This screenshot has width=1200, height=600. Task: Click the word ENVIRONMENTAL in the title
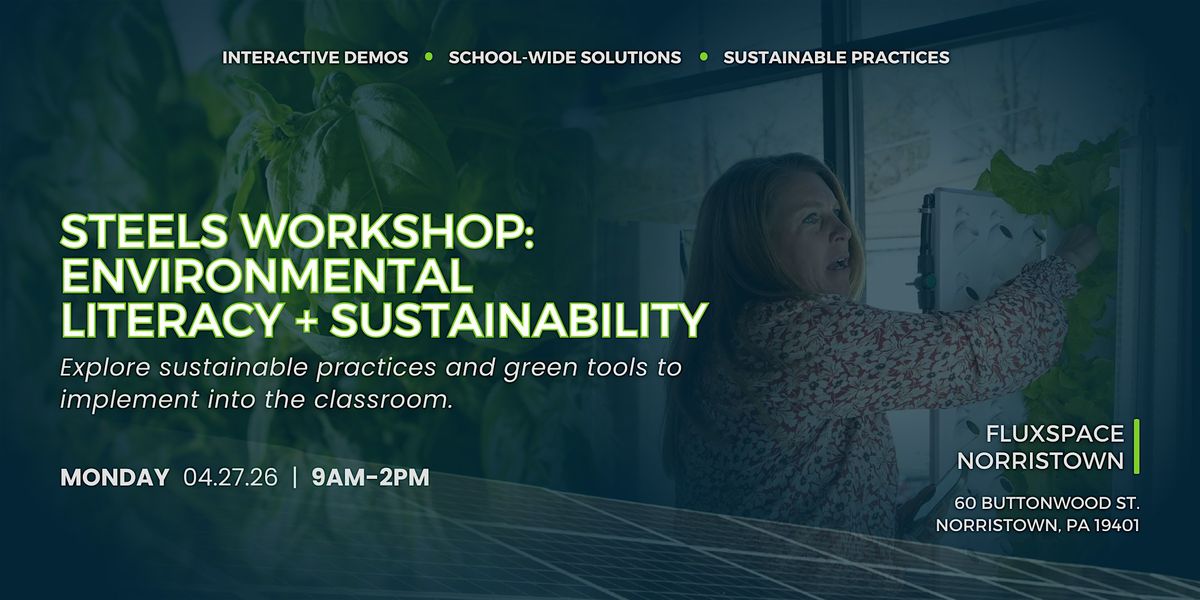click(266, 276)
